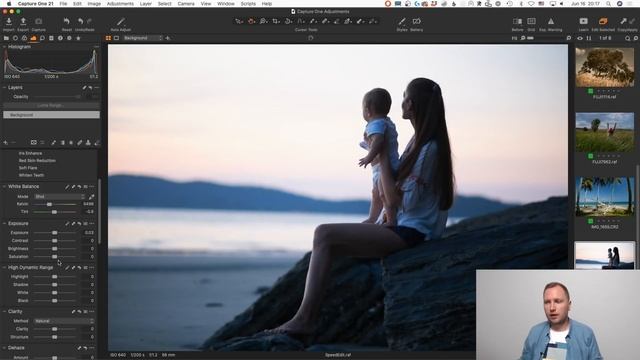Open the Exposure tool tab with orange icon
Screen dimensions: 640x360
coord(33,38)
